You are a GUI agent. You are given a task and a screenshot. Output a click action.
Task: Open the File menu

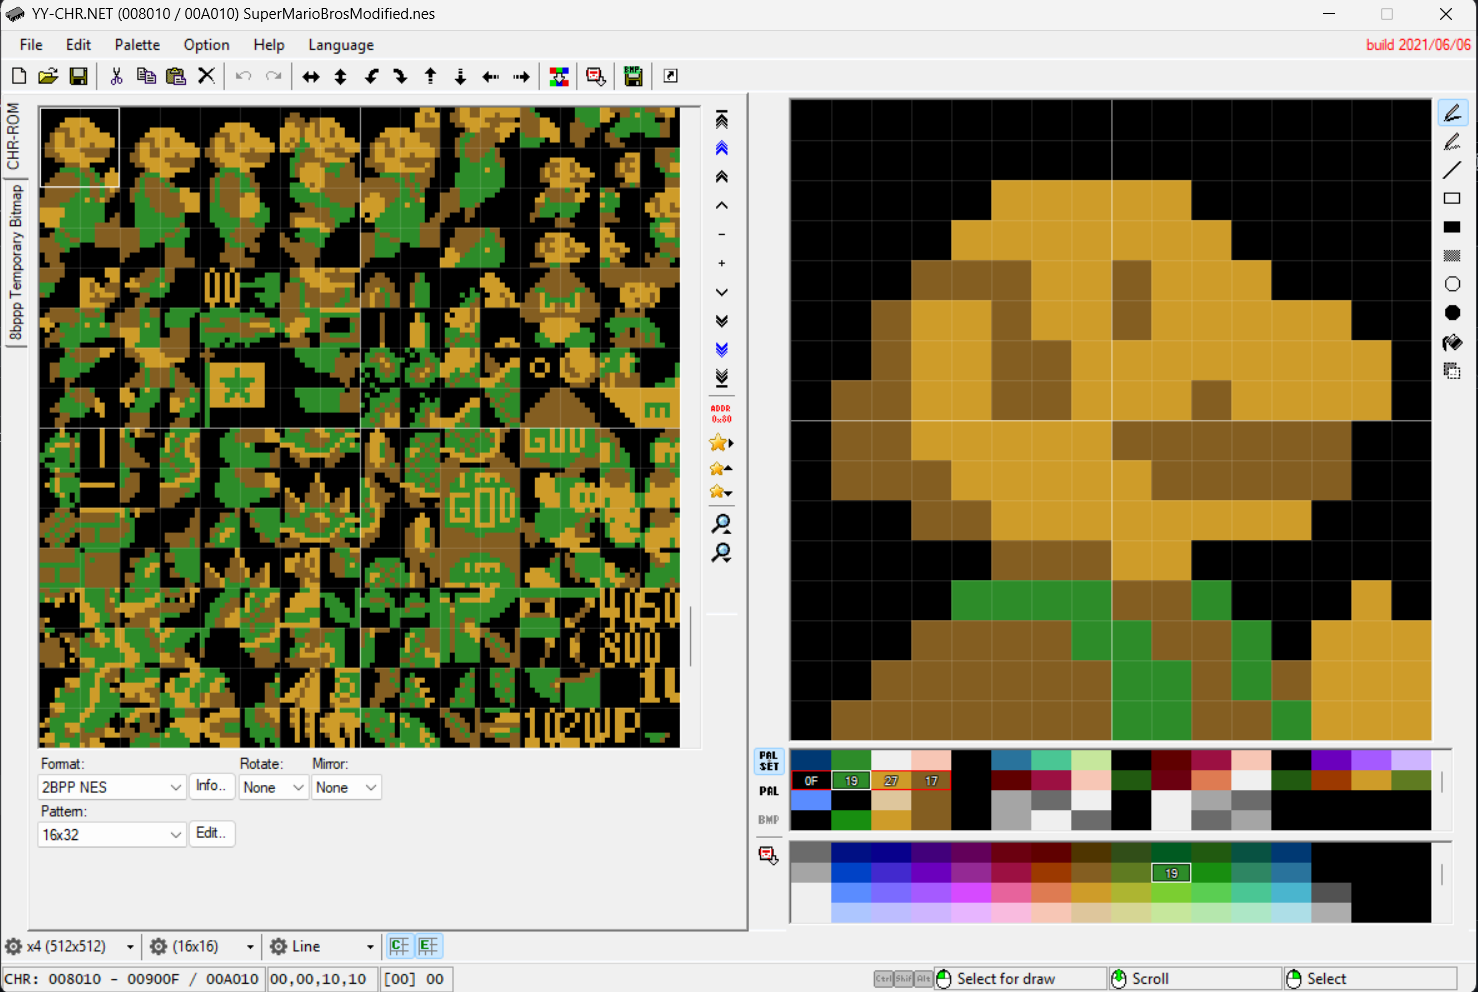click(x=31, y=45)
